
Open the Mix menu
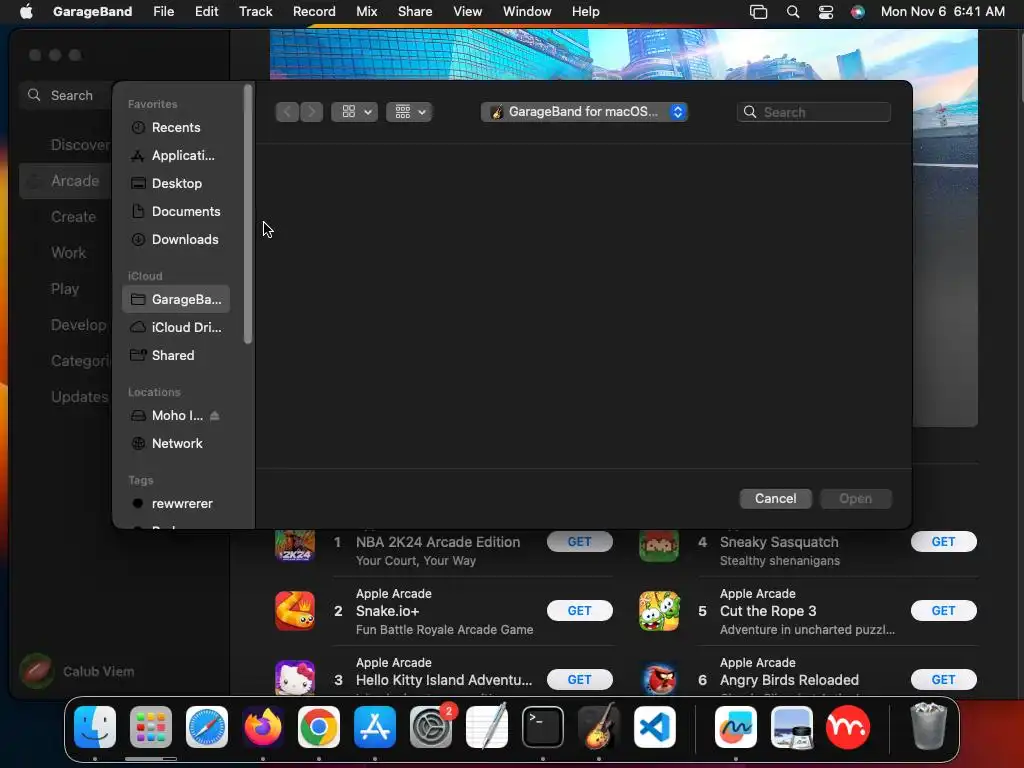[x=366, y=11]
